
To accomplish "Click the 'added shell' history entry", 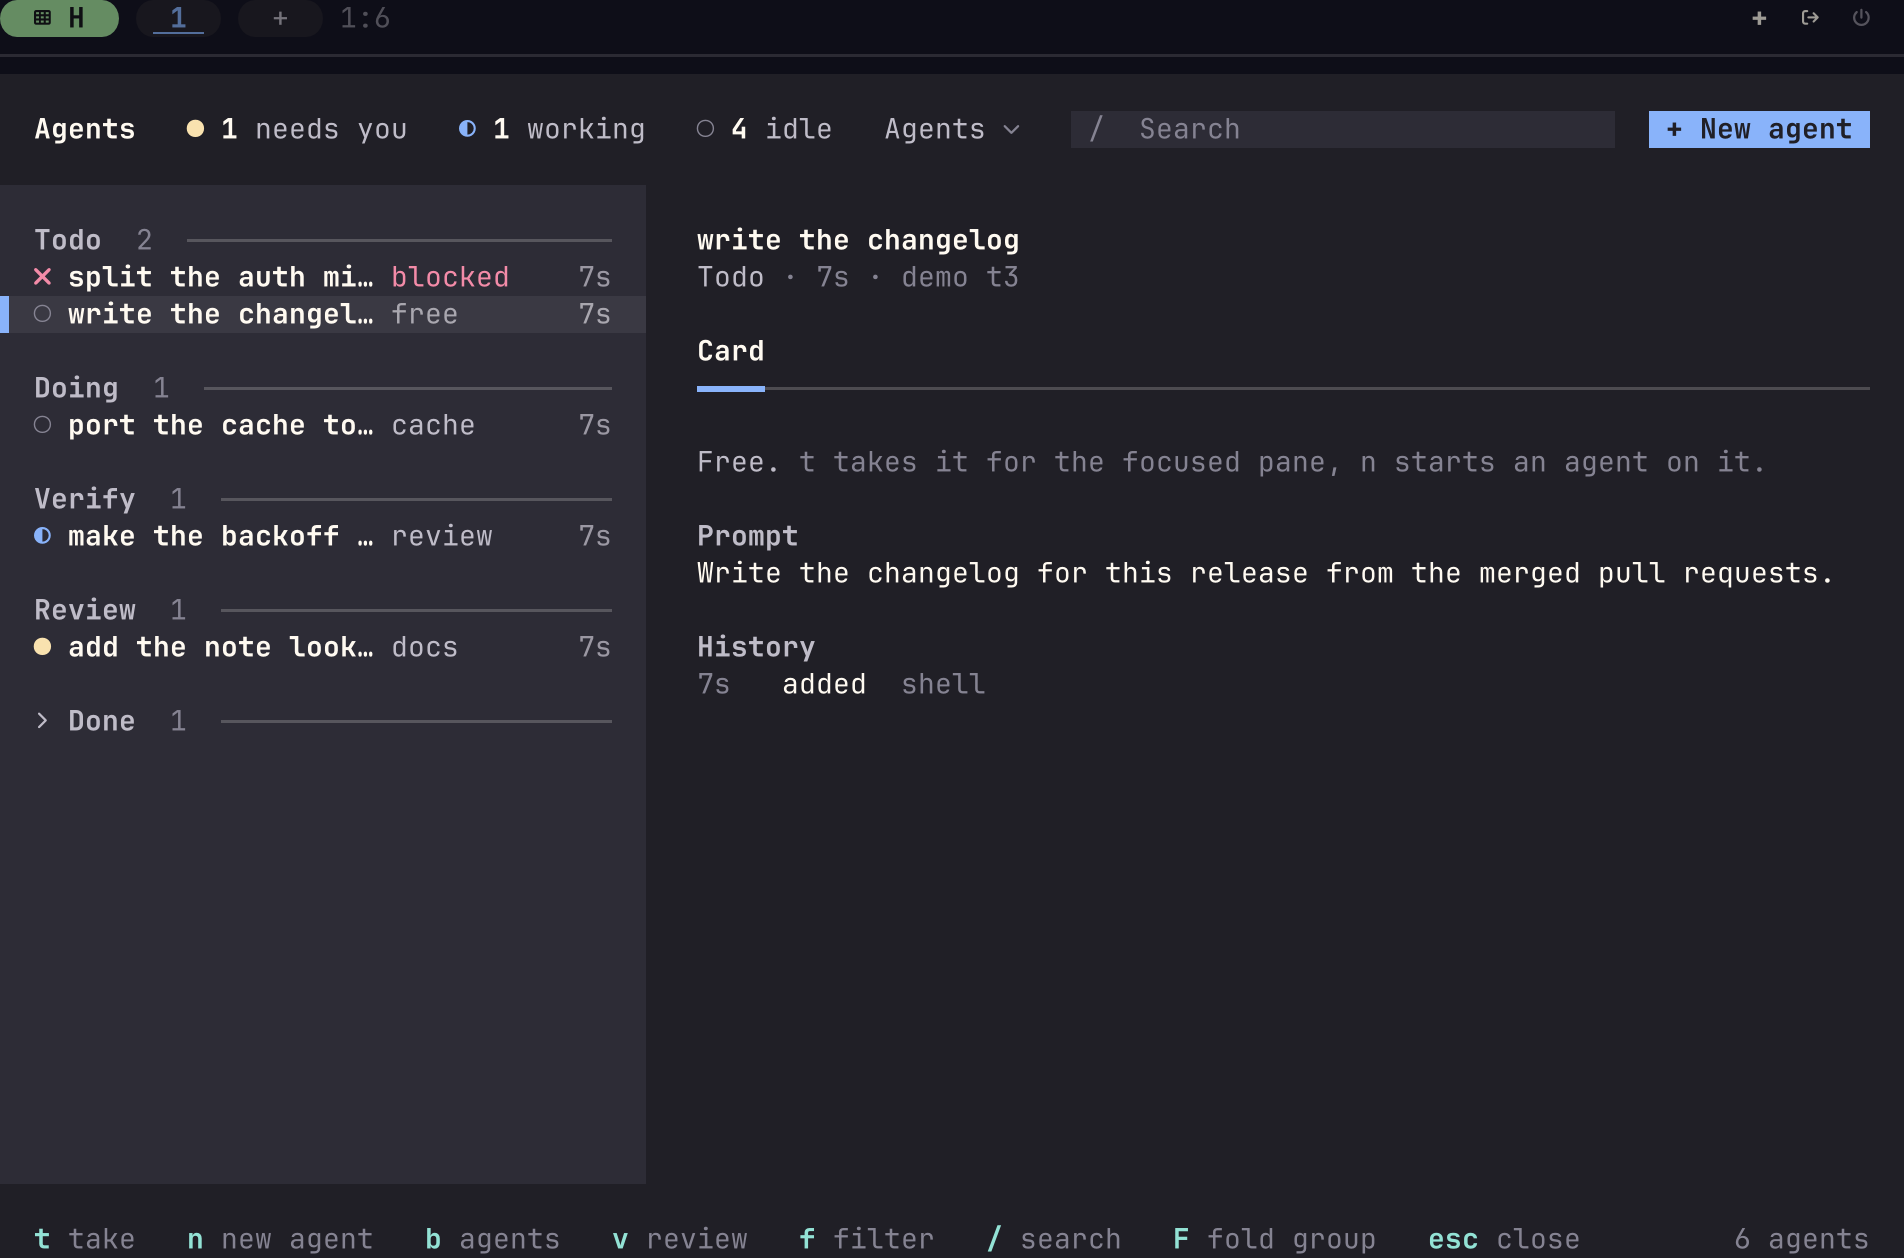I will (841, 684).
